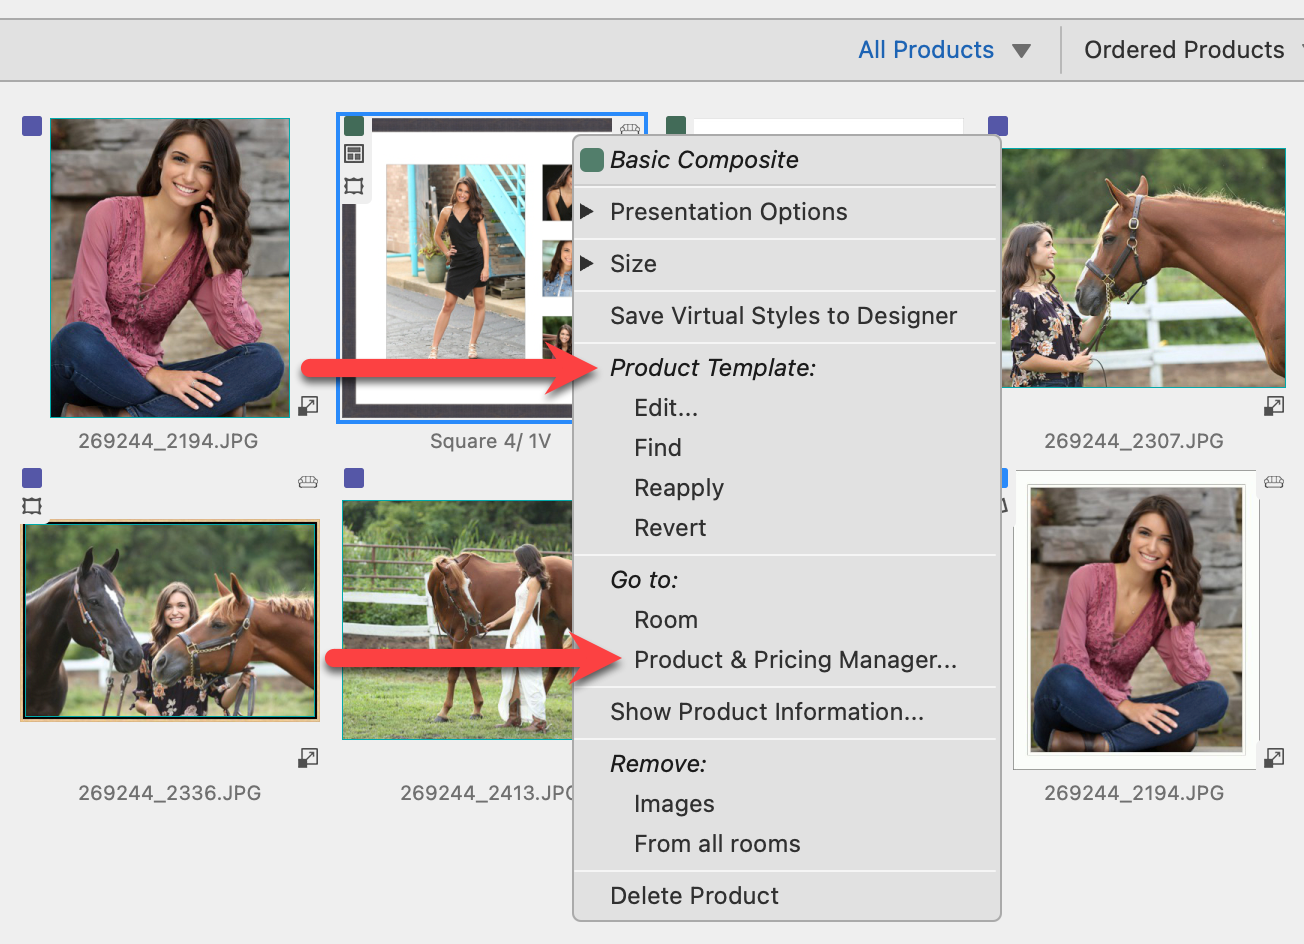1304x944 pixels.
Task: Expand the Size submenu
Action: (x=633, y=264)
